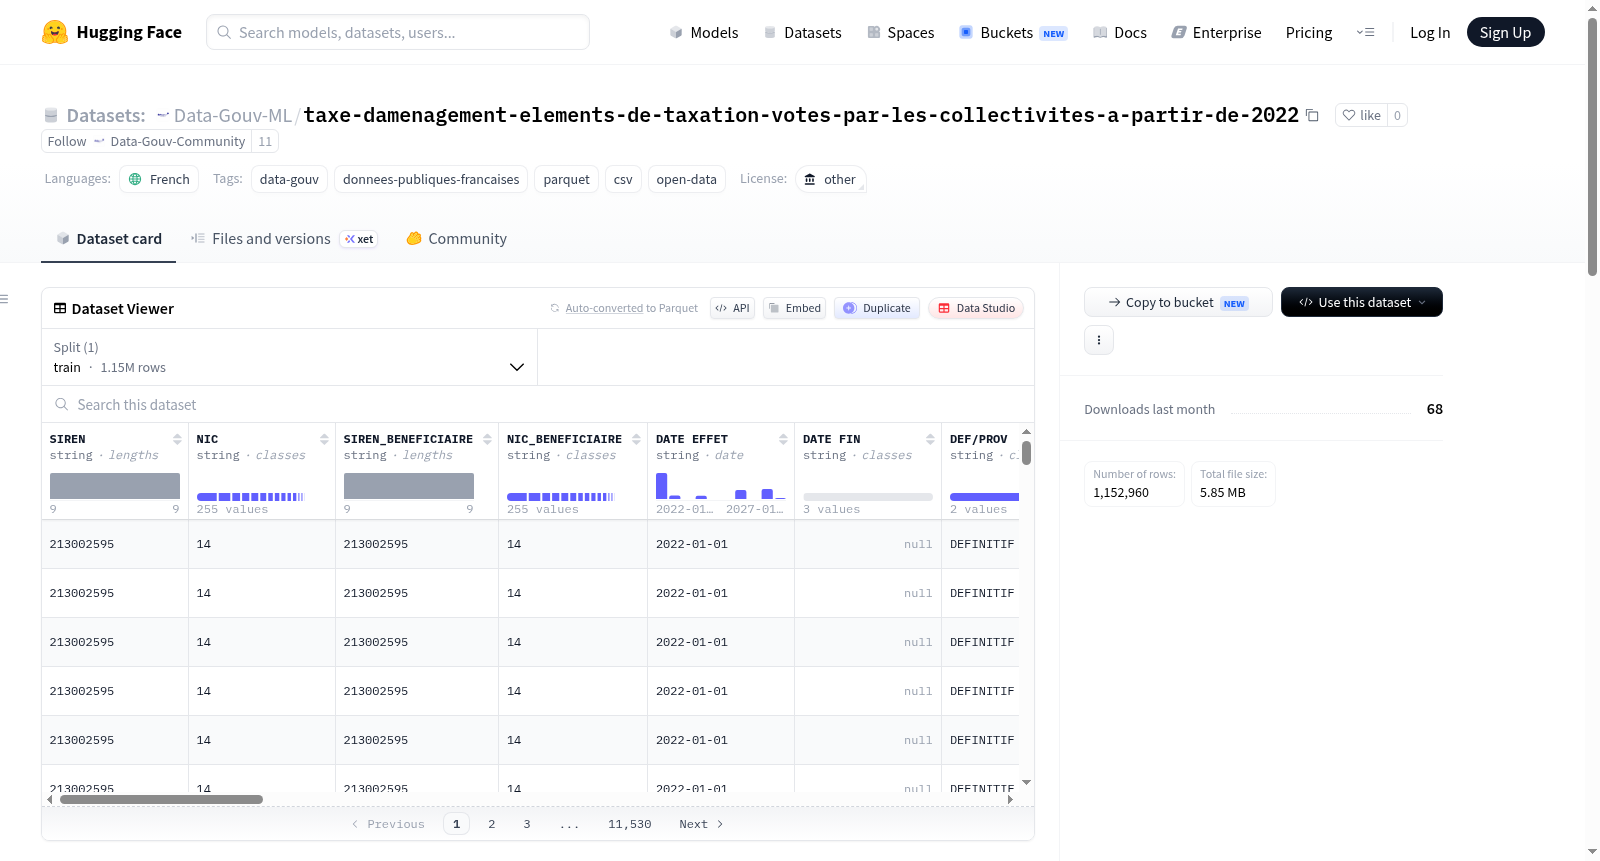1600x861 pixels.
Task: Click the Dataset Viewer table icon
Action: 60,308
